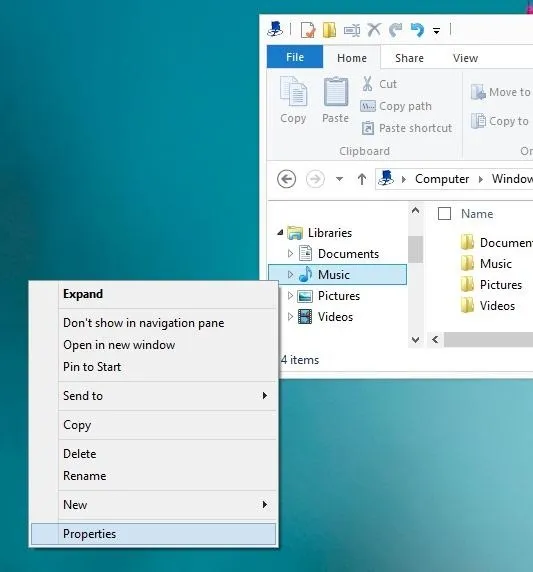
Task: Click the Copy path icon
Action: [368, 106]
